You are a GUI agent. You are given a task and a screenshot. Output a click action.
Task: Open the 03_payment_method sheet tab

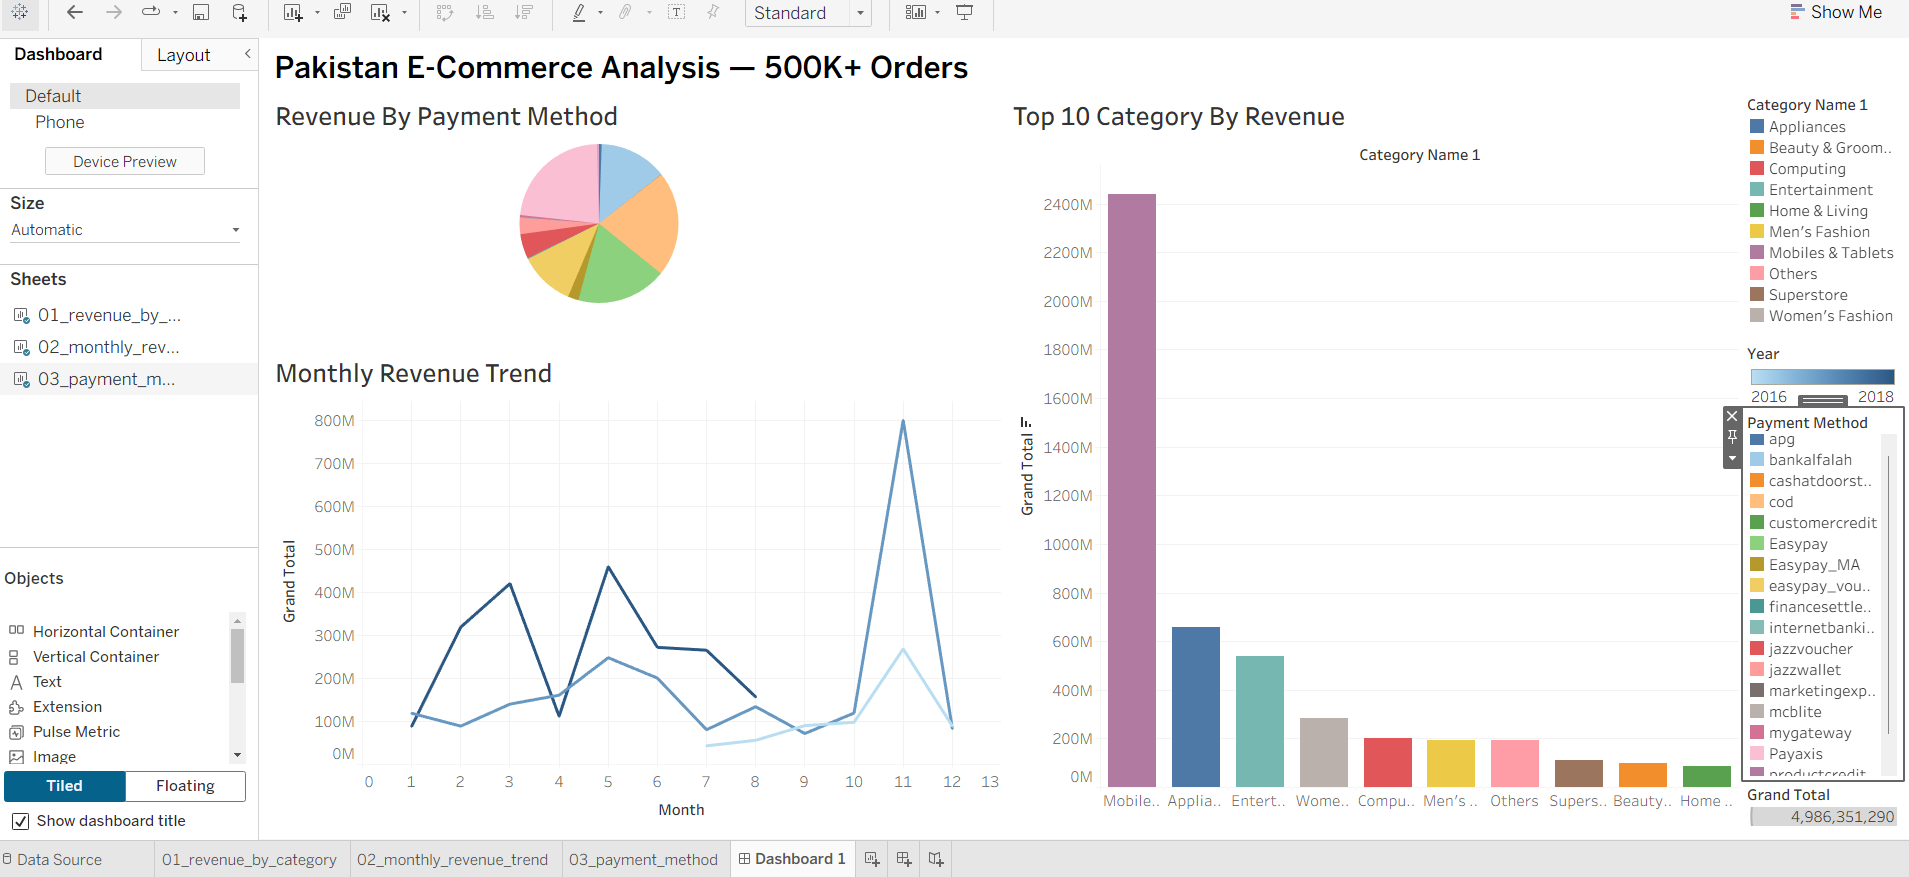click(643, 859)
